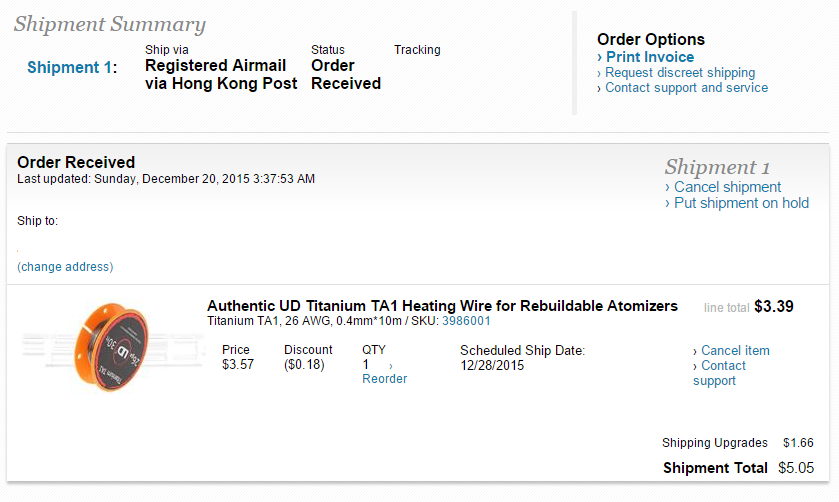This screenshot has width=839, height=502.
Task: Open the Authentic UD Titanium TA1 product title
Action: (442, 306)
